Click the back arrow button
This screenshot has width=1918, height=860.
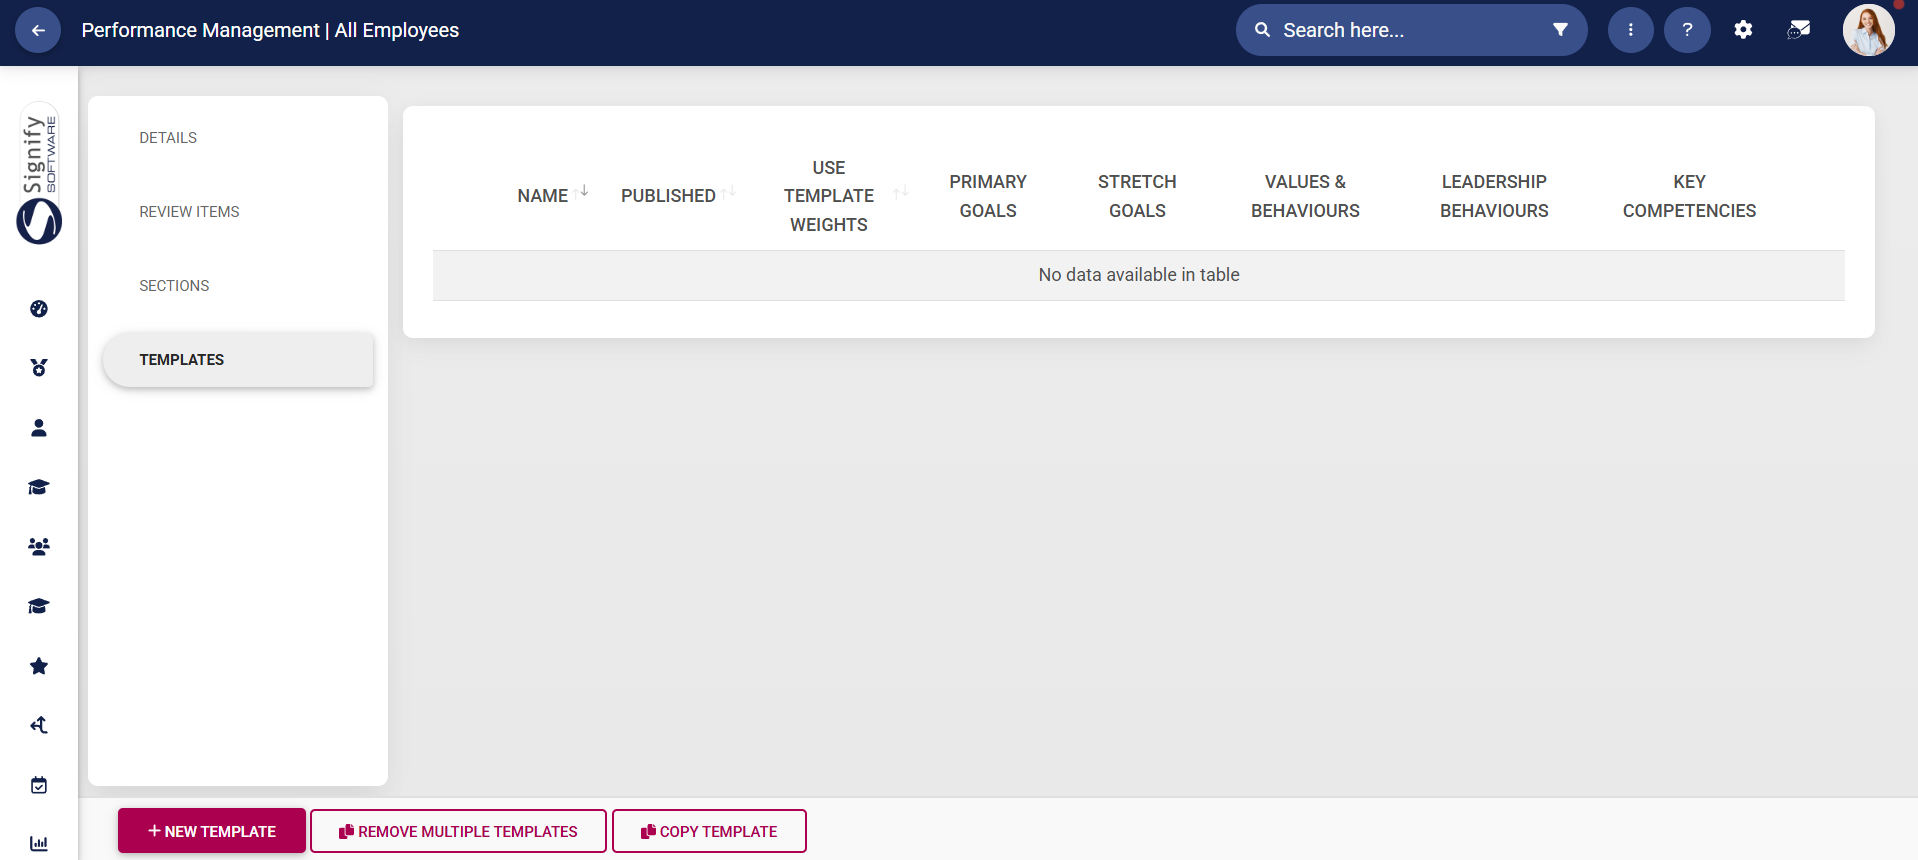38,30
